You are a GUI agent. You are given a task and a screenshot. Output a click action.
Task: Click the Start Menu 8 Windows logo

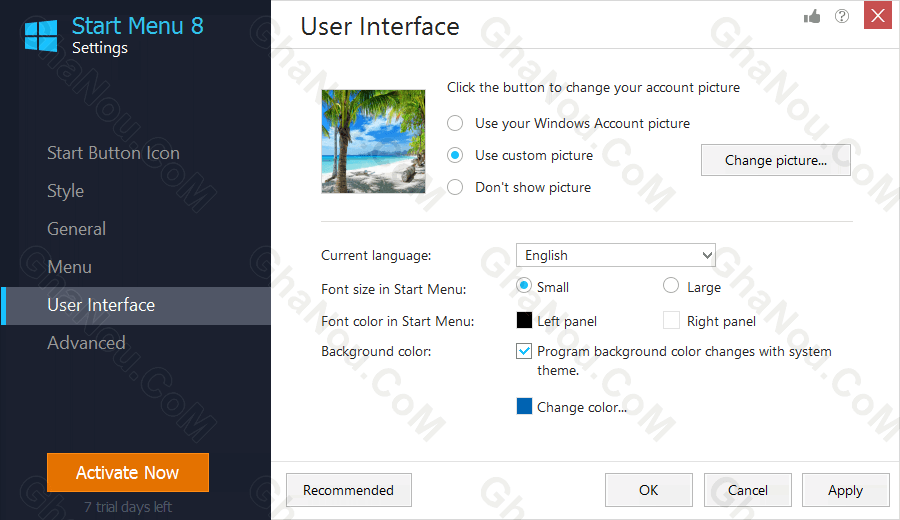tap(41, 36)
